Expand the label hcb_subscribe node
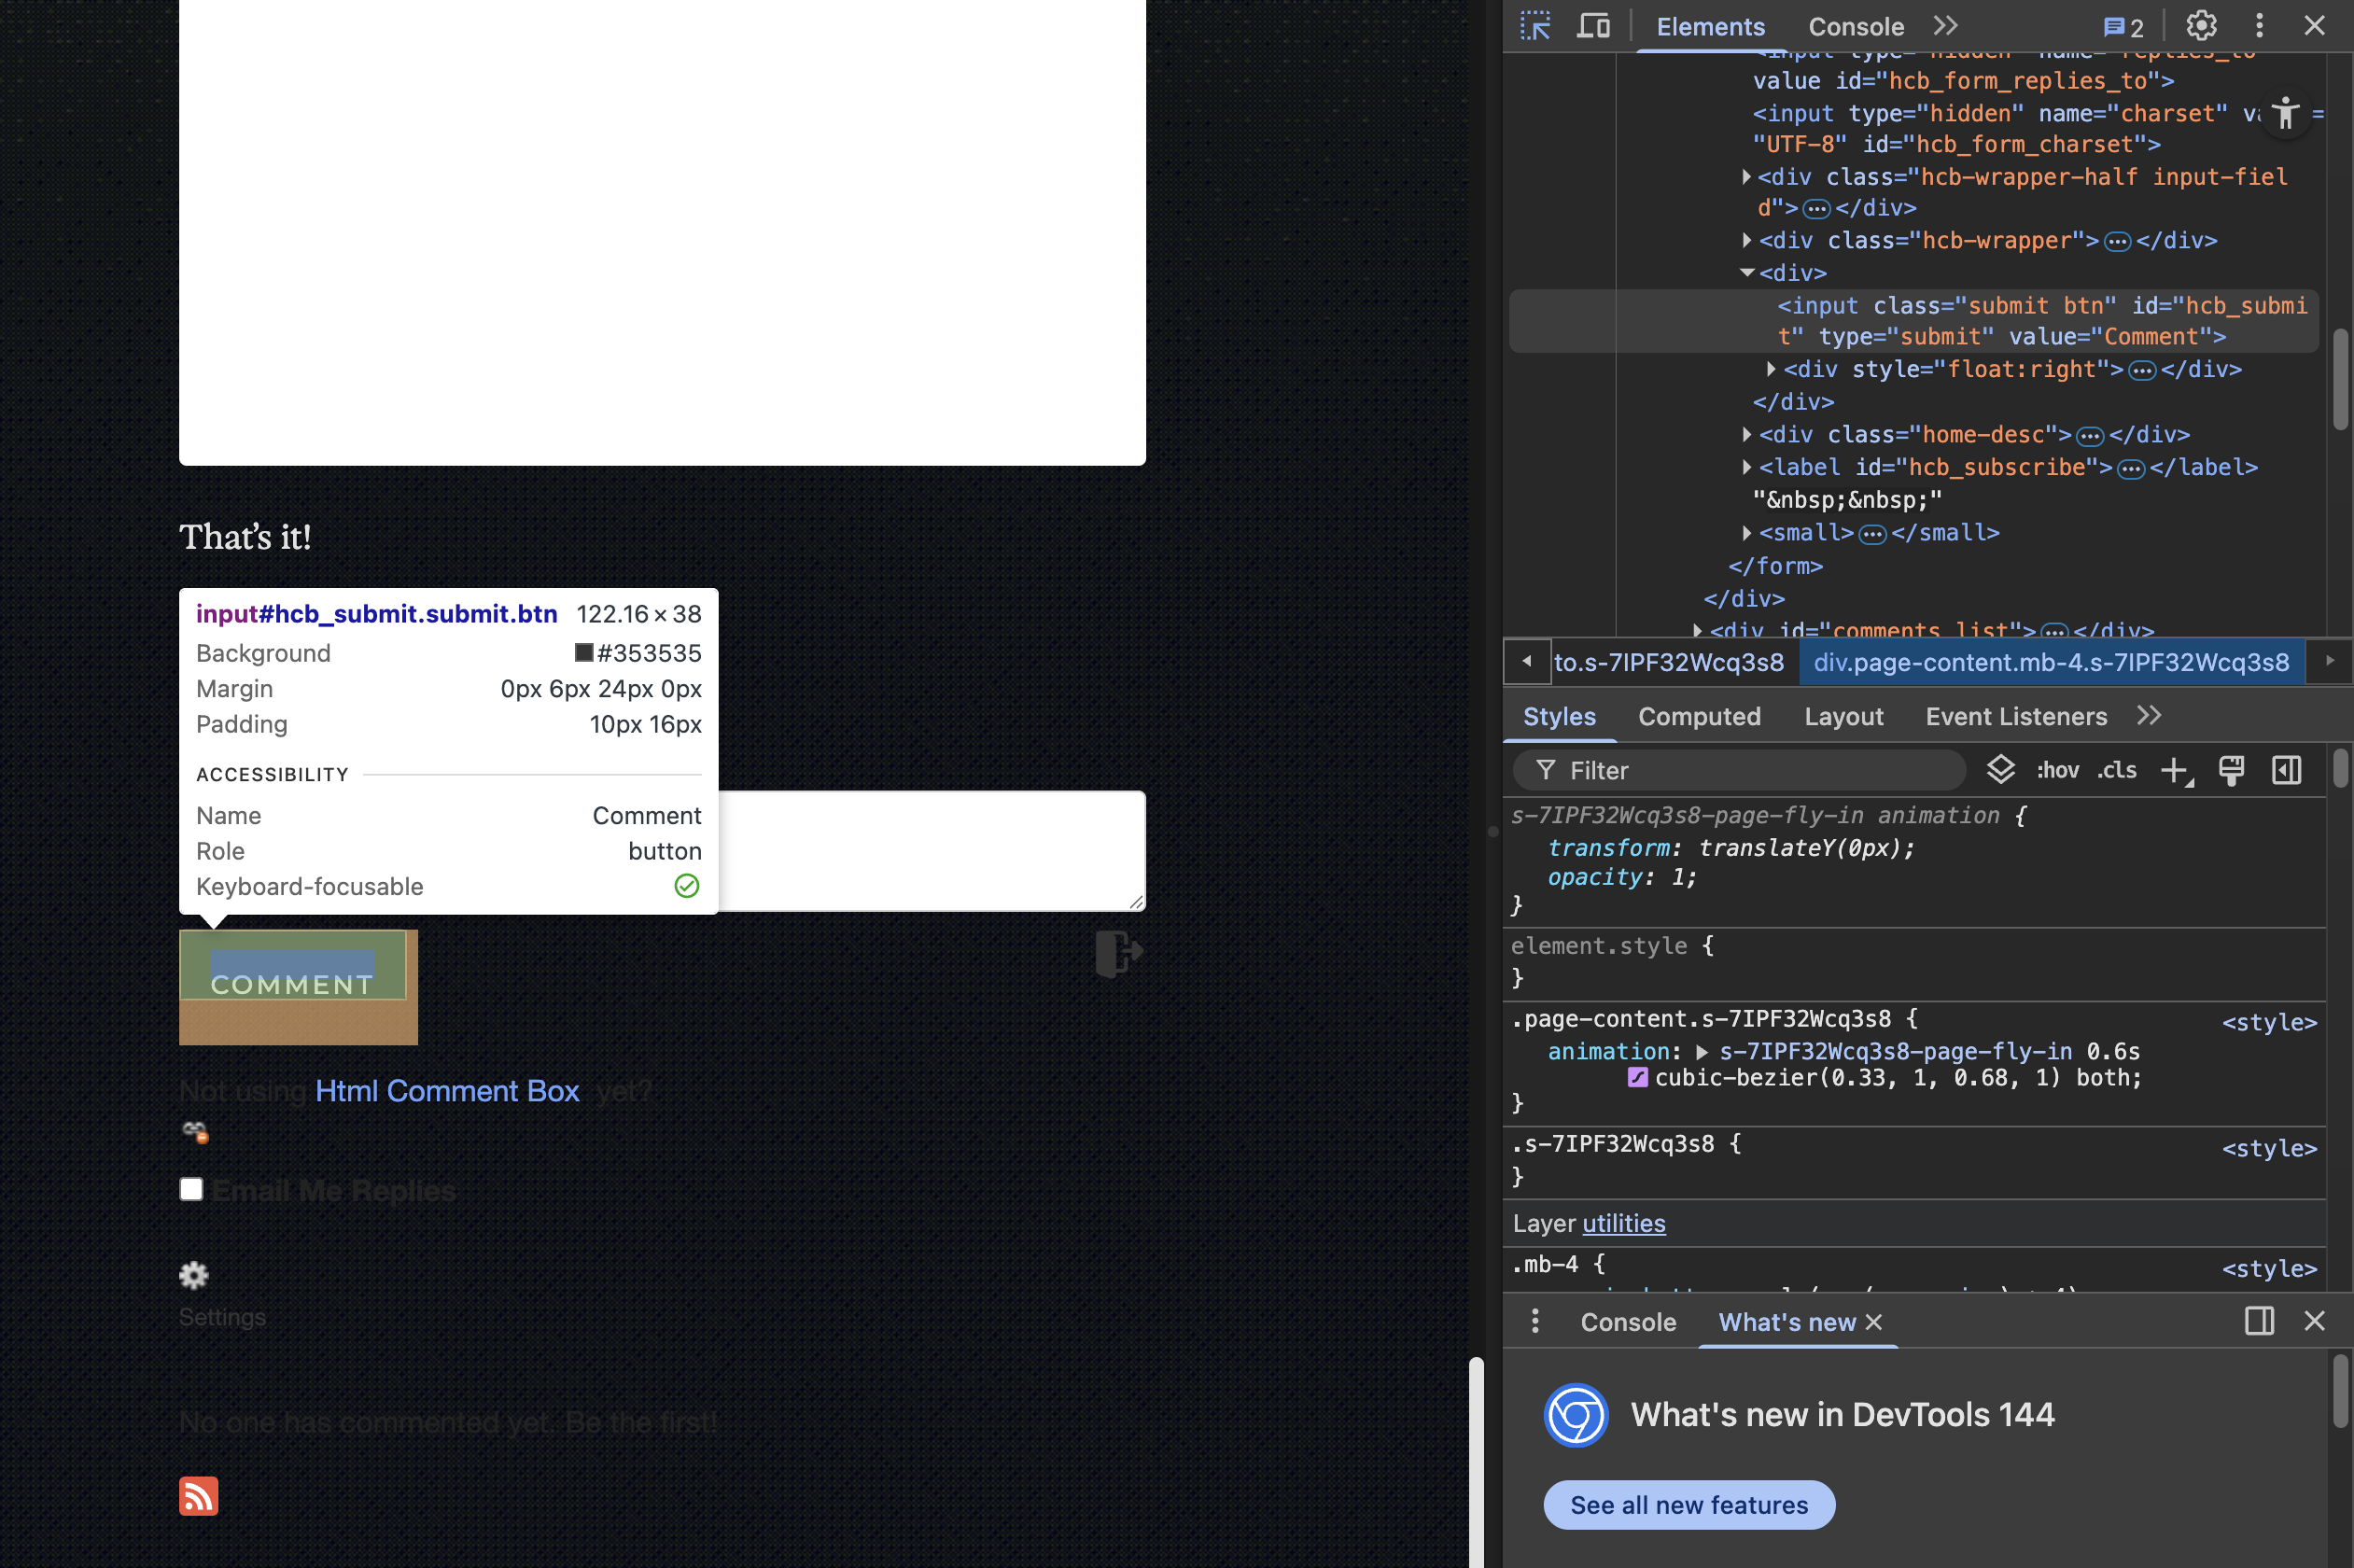 [x=1746, y=467]
